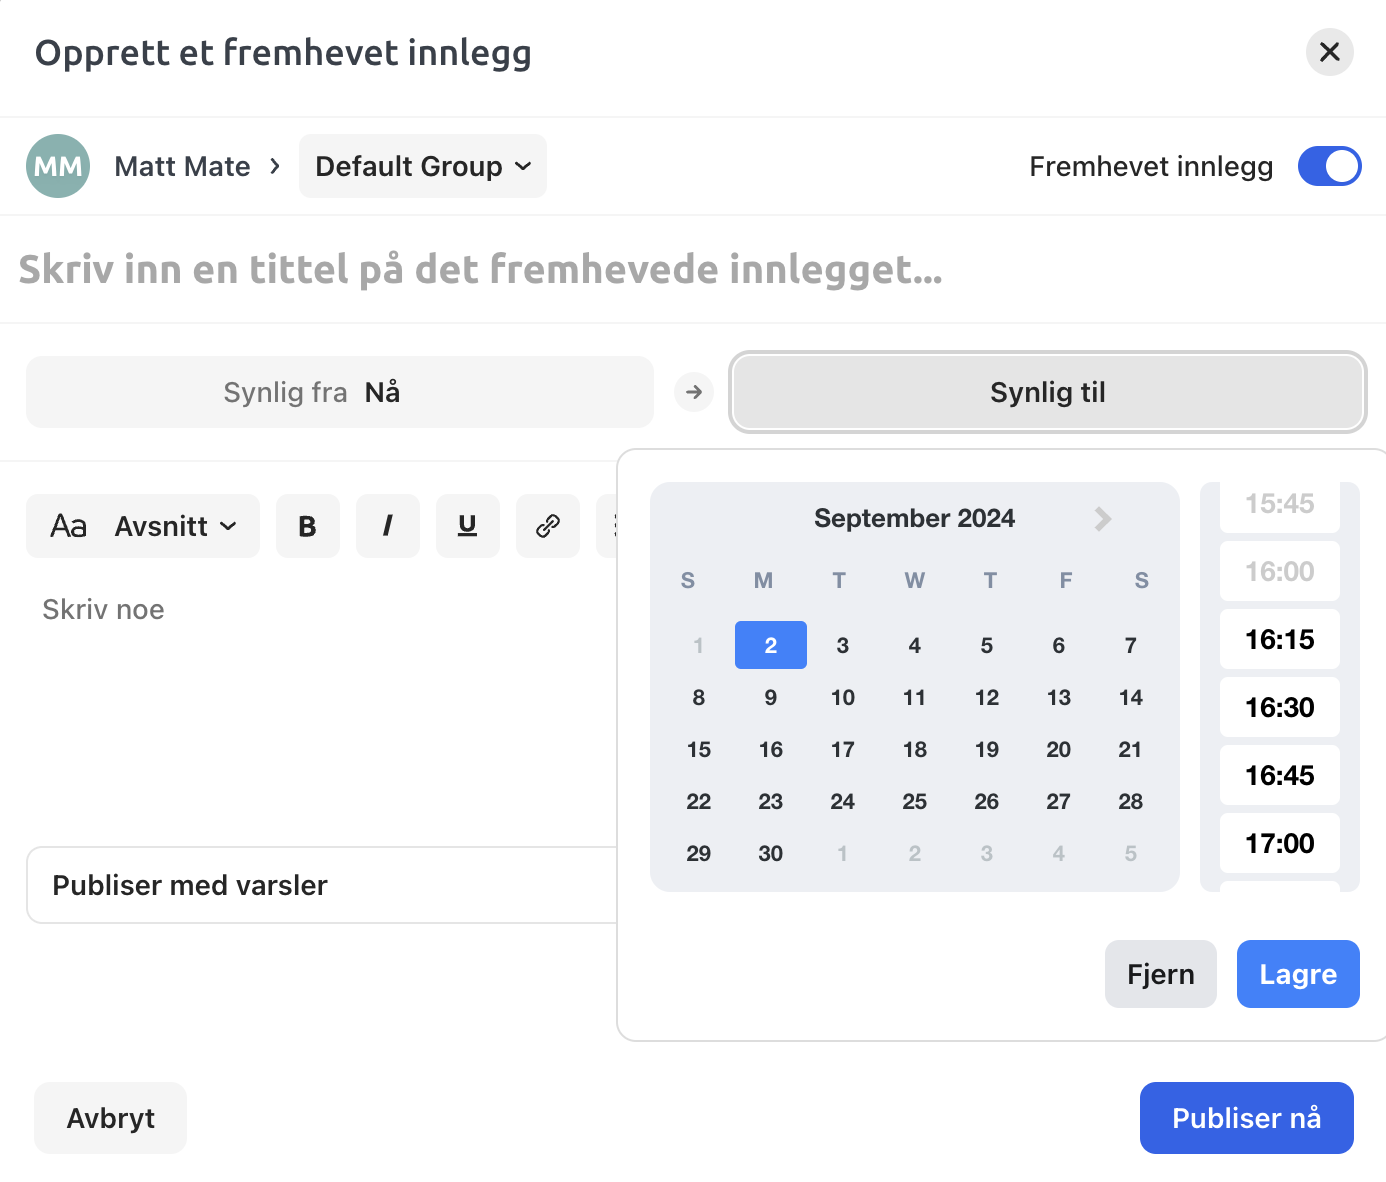The image size is (1386, 1182).
Task: Click the title input field
Action: [480, 270]
